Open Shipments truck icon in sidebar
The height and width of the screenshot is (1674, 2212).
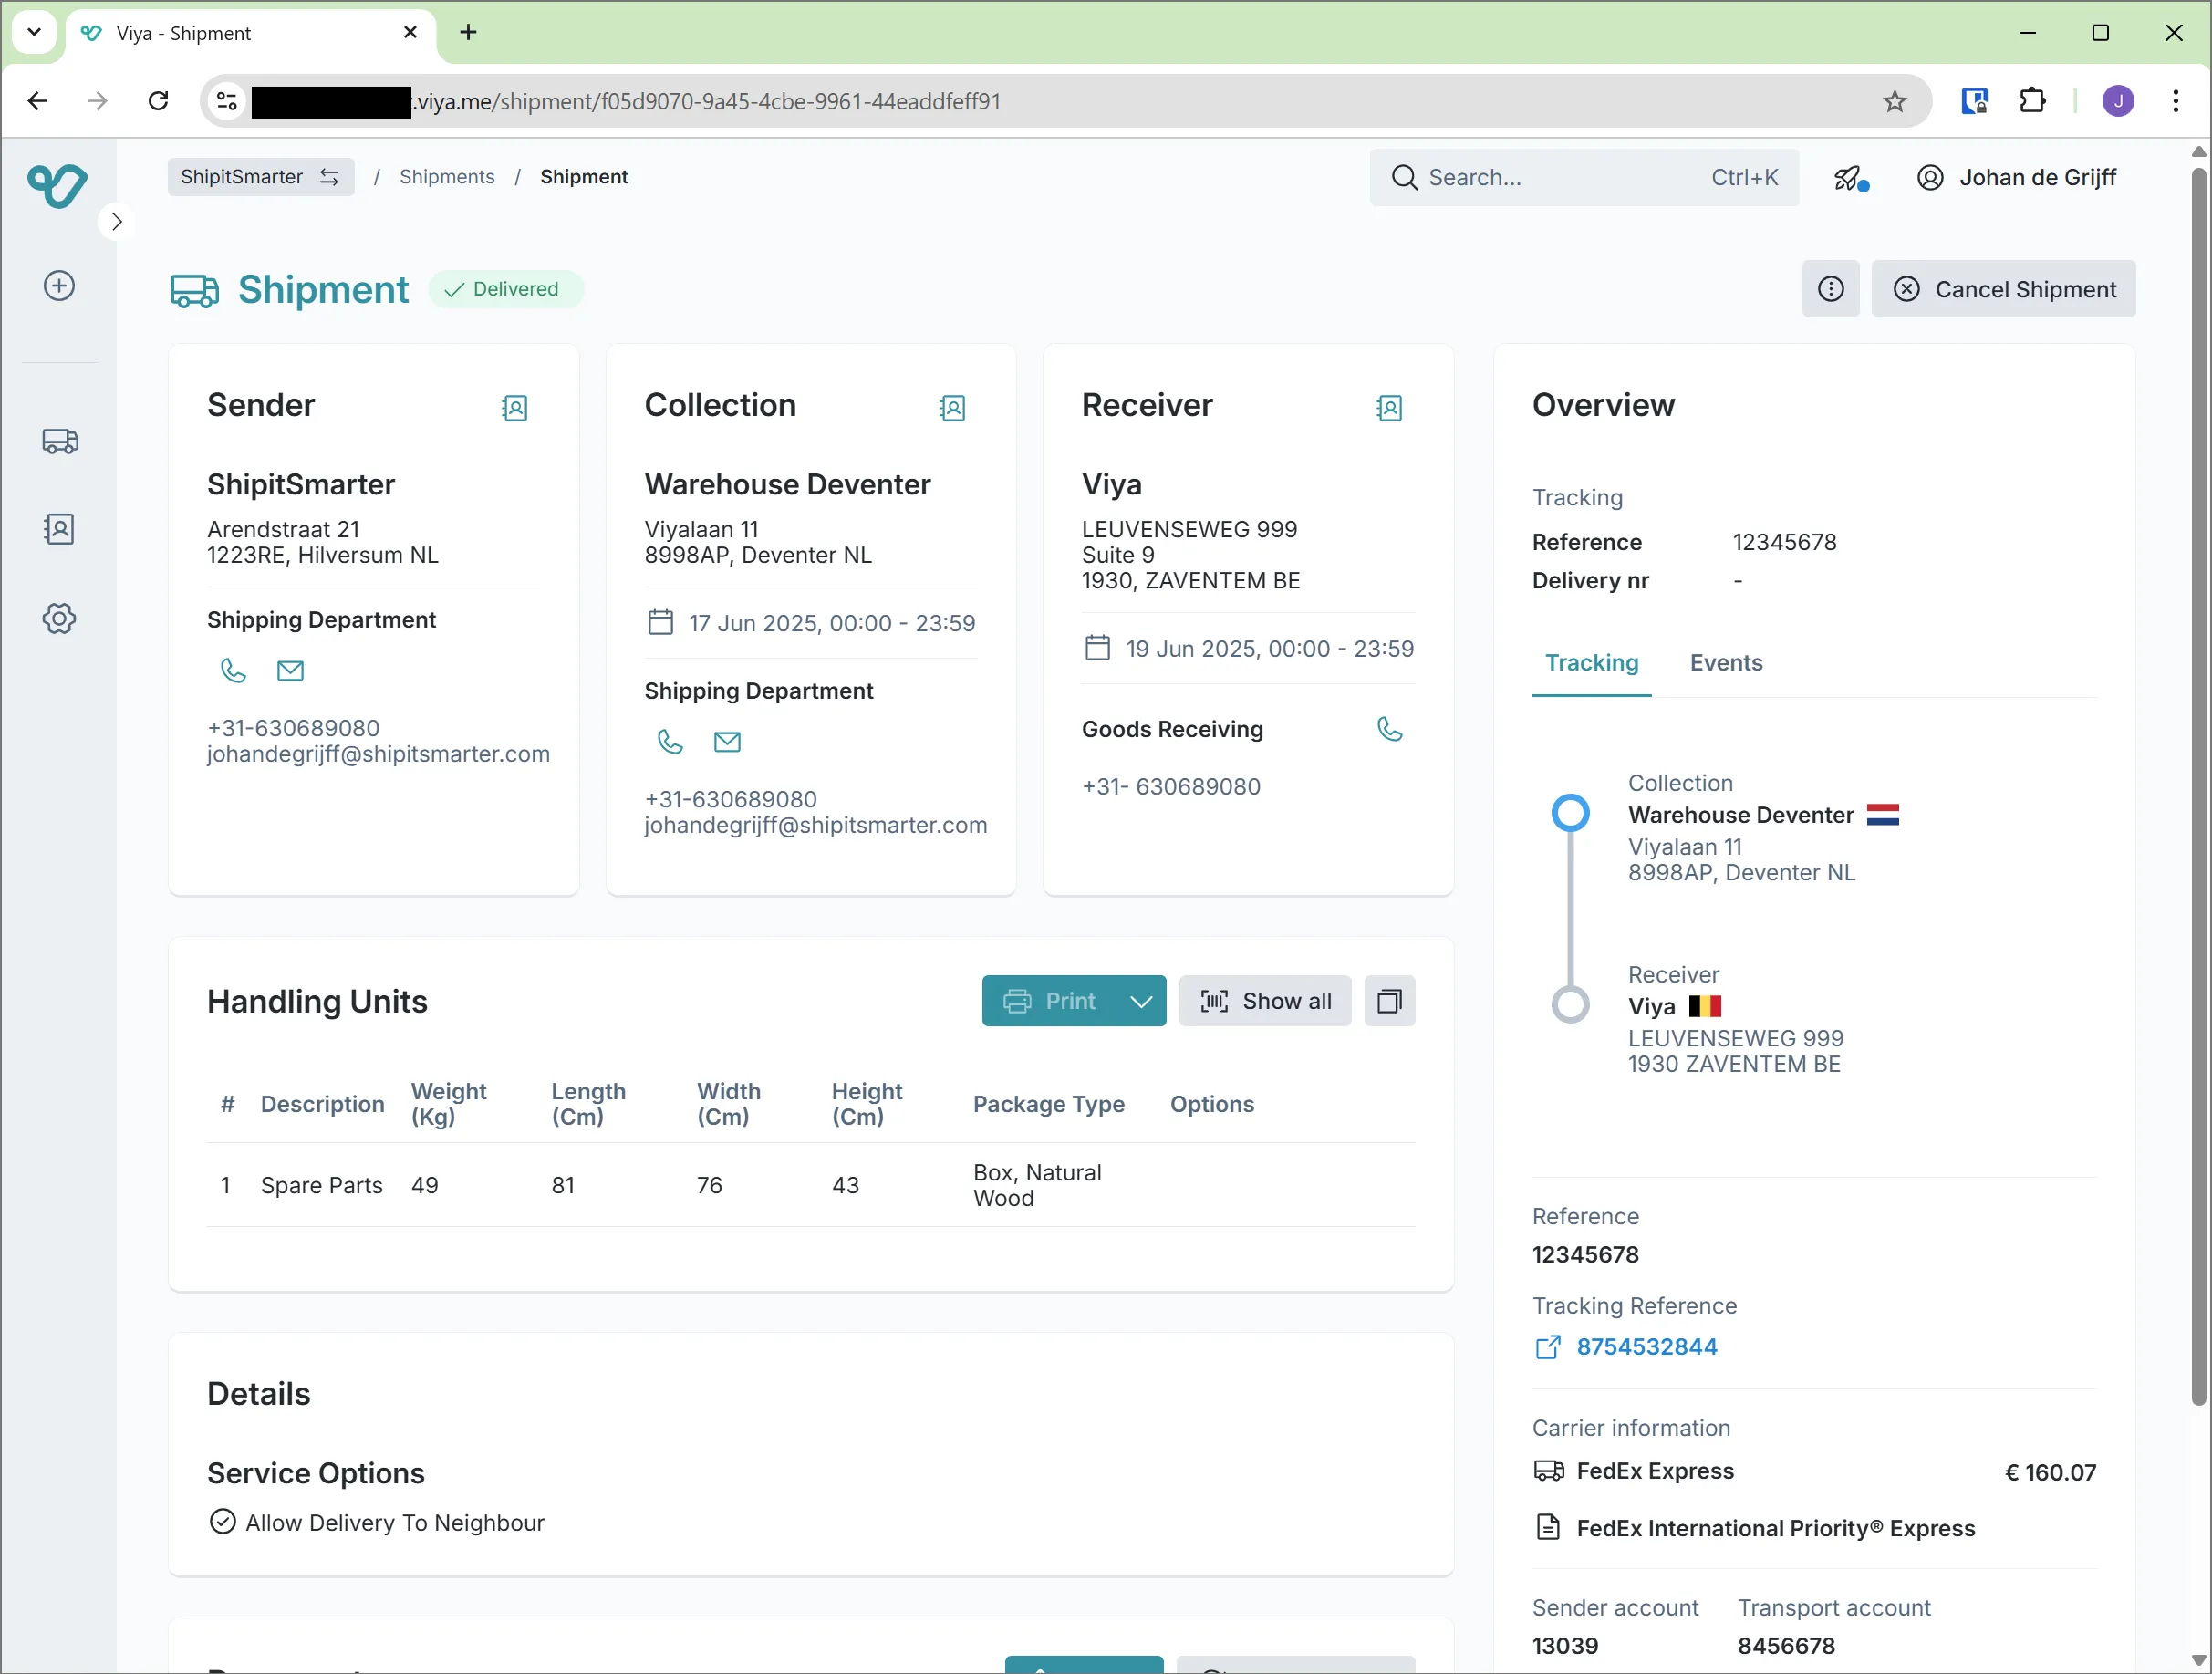pyautogui.click(x=59, y=441)
